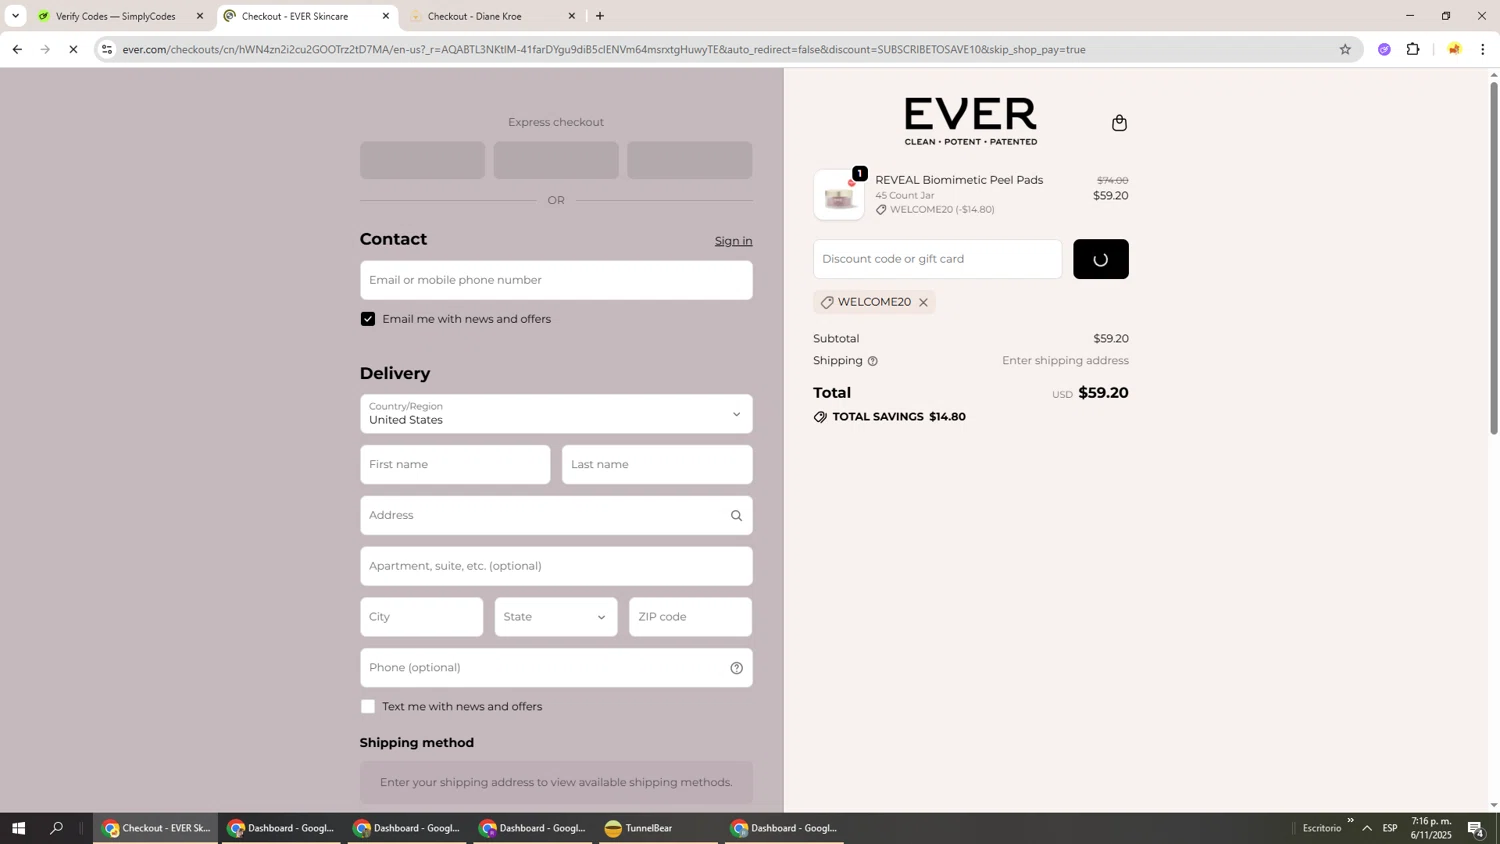Click the page vertical scrollbar
Viewport: 1500px width, 844px height.
pyautogui.click(x=1494, y=257)
